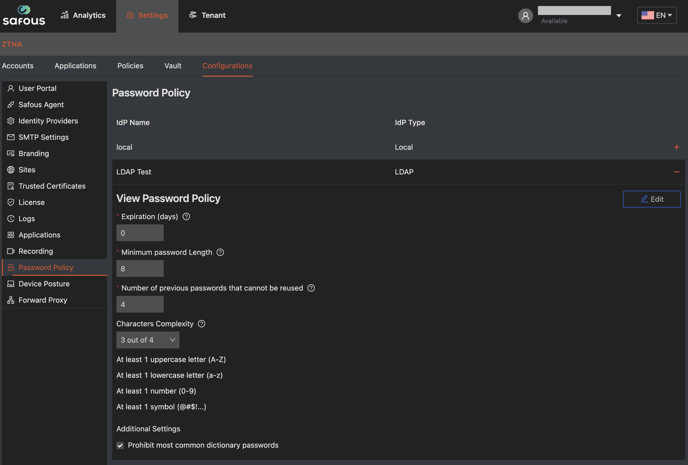
Task: Click help icon for previous passwords reuse
Action: [x=311, y=288]
